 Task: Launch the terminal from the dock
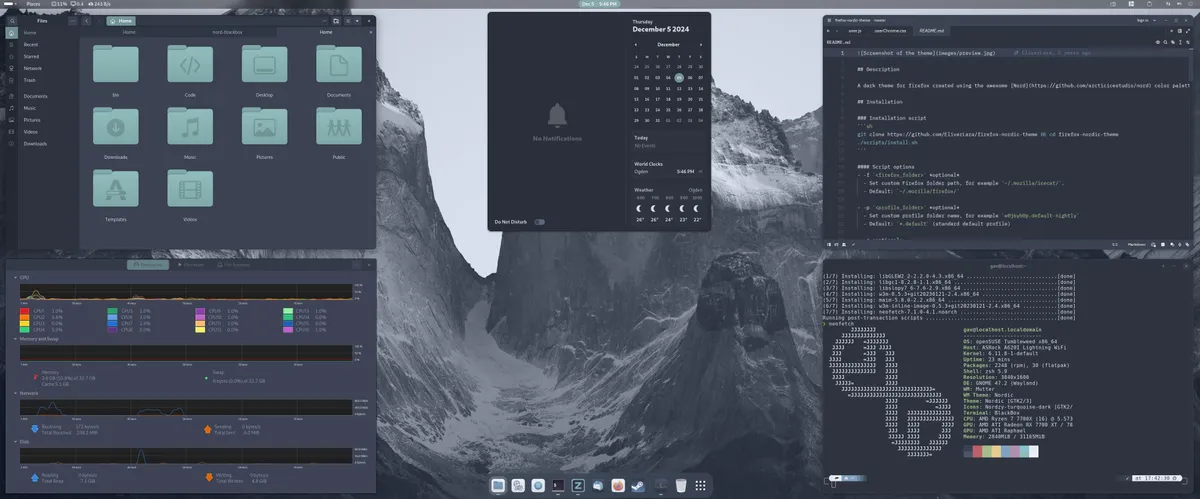(559, 485)
